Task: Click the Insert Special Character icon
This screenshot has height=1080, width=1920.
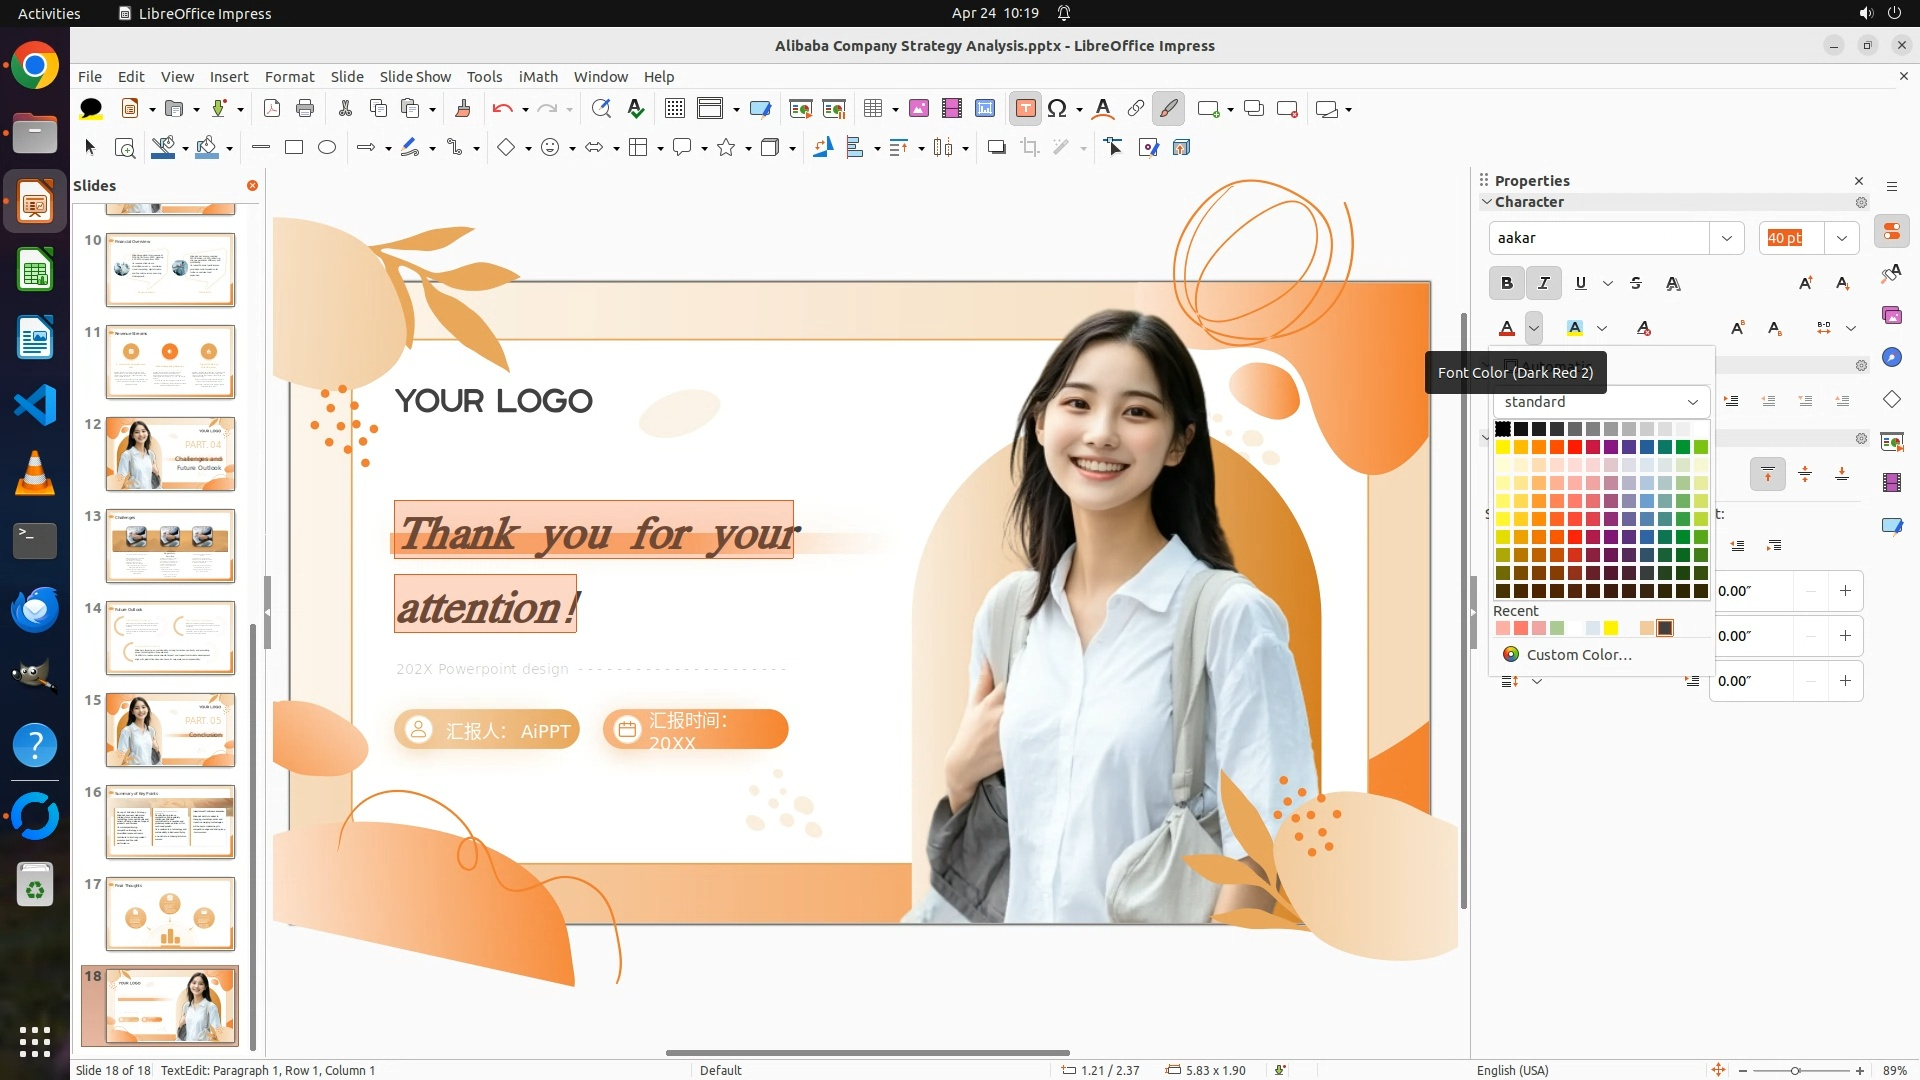Action: click(1057, 109)
